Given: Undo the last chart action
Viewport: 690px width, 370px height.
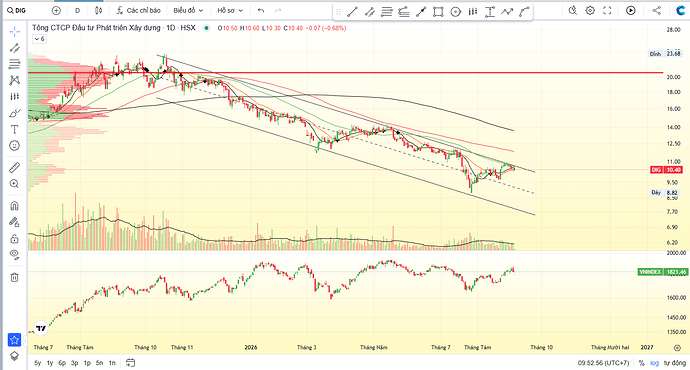Looking at the screenshot, I should click(x=261, y=10).
